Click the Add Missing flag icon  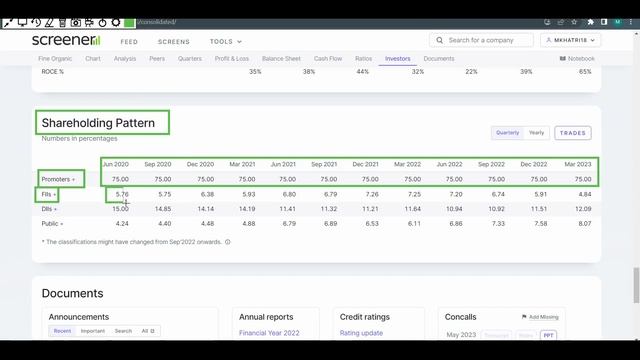[x=524, y=317]
